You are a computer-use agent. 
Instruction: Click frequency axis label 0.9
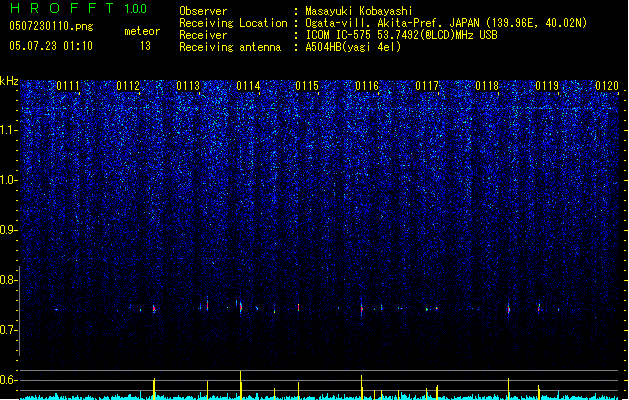pos(9,230)
